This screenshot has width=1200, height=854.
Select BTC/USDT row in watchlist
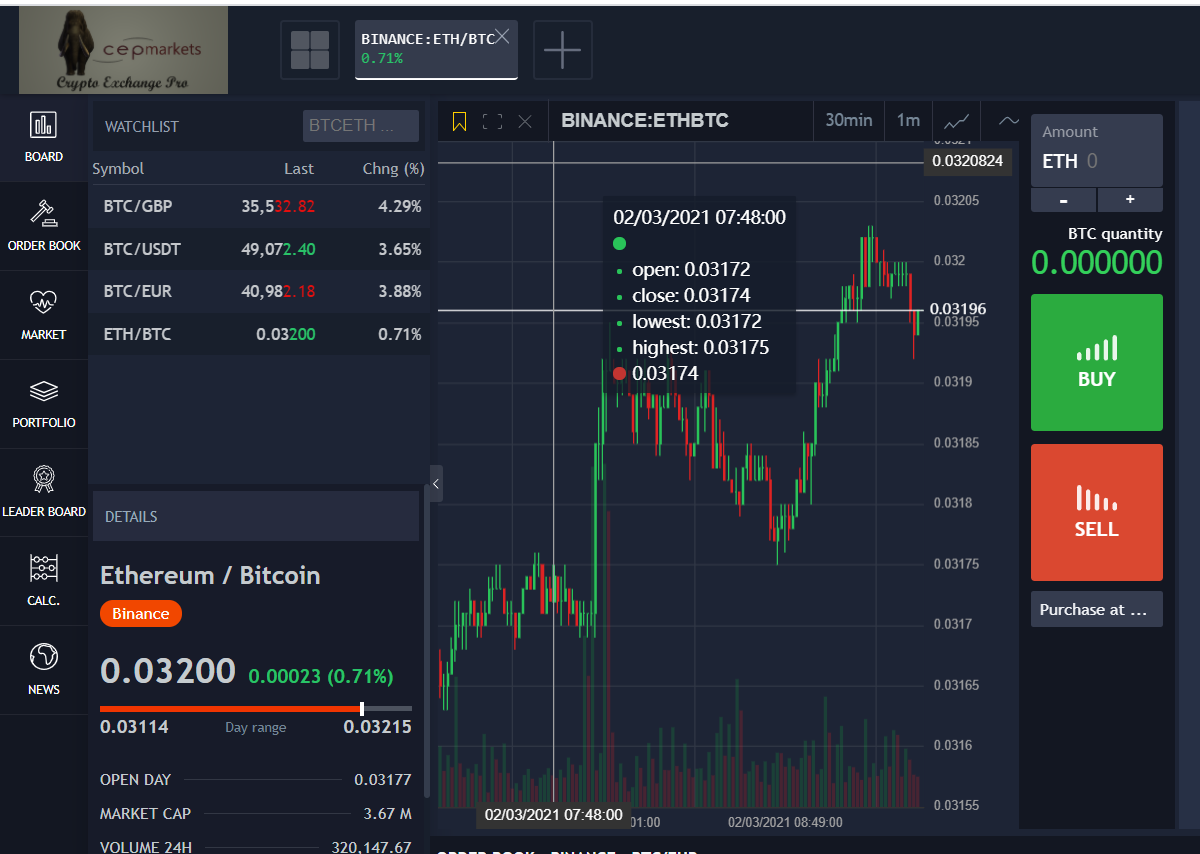[260, 249]
